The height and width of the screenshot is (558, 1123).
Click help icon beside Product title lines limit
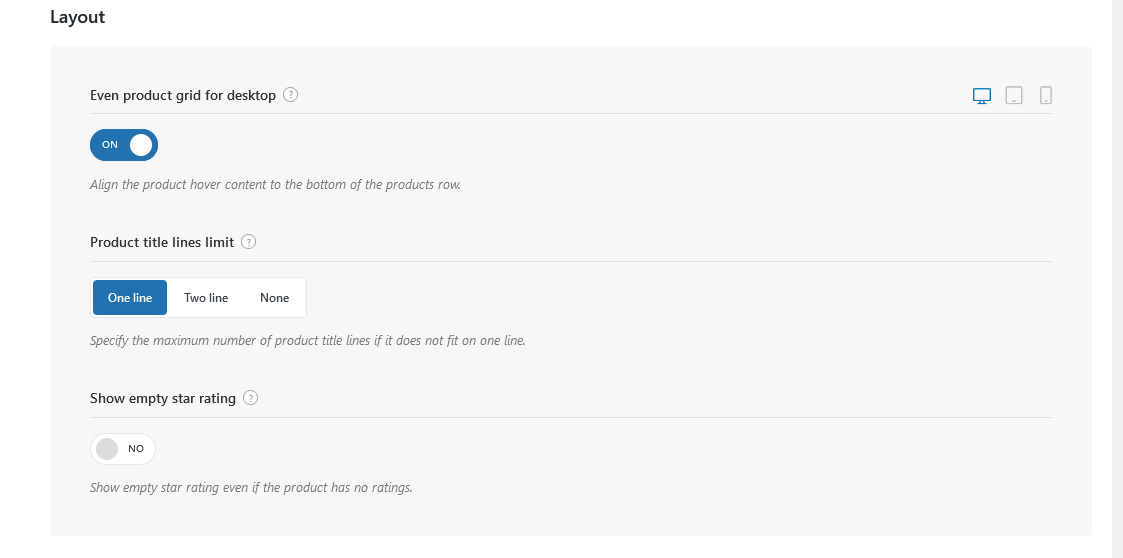click(x=249, y=242)
